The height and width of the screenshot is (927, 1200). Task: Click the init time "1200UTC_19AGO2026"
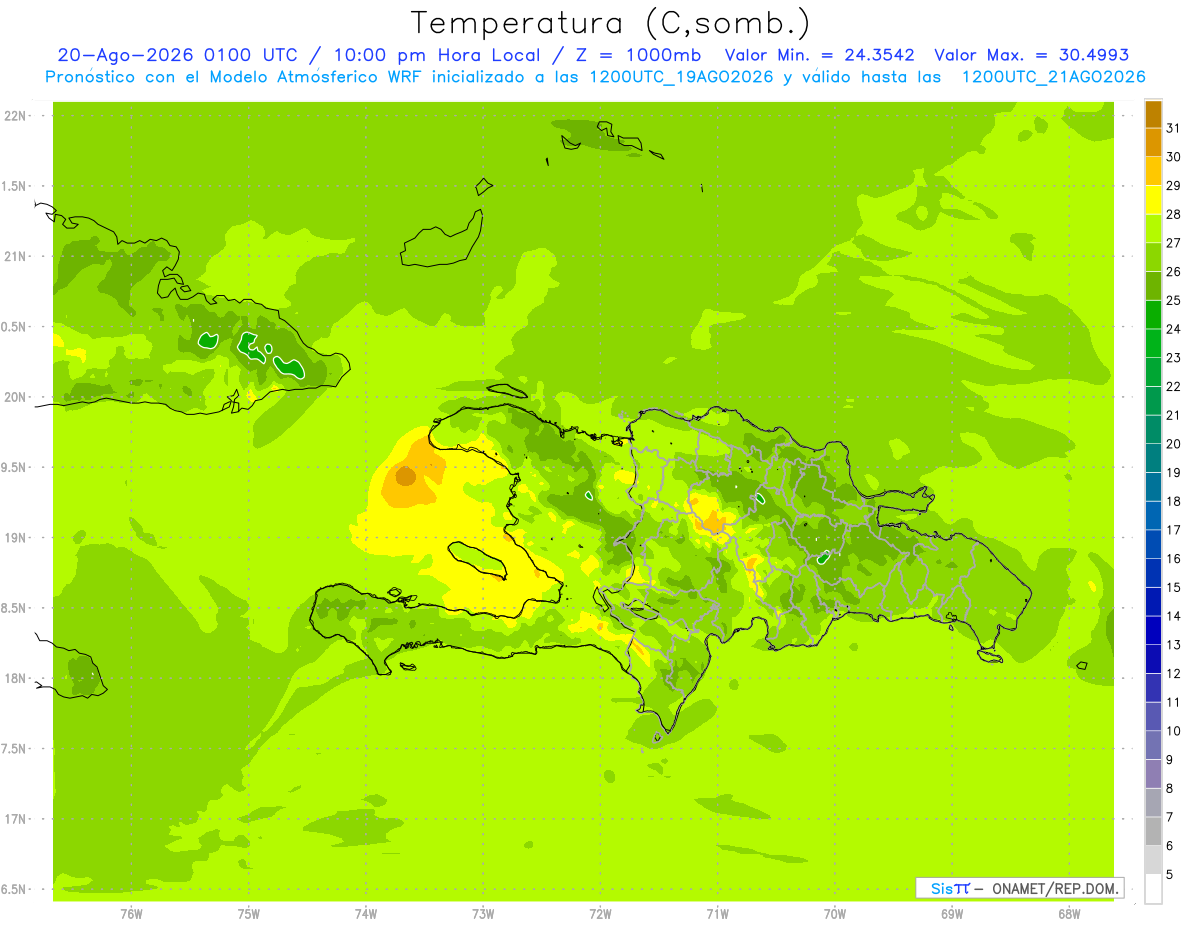click(x=680, y=77)
